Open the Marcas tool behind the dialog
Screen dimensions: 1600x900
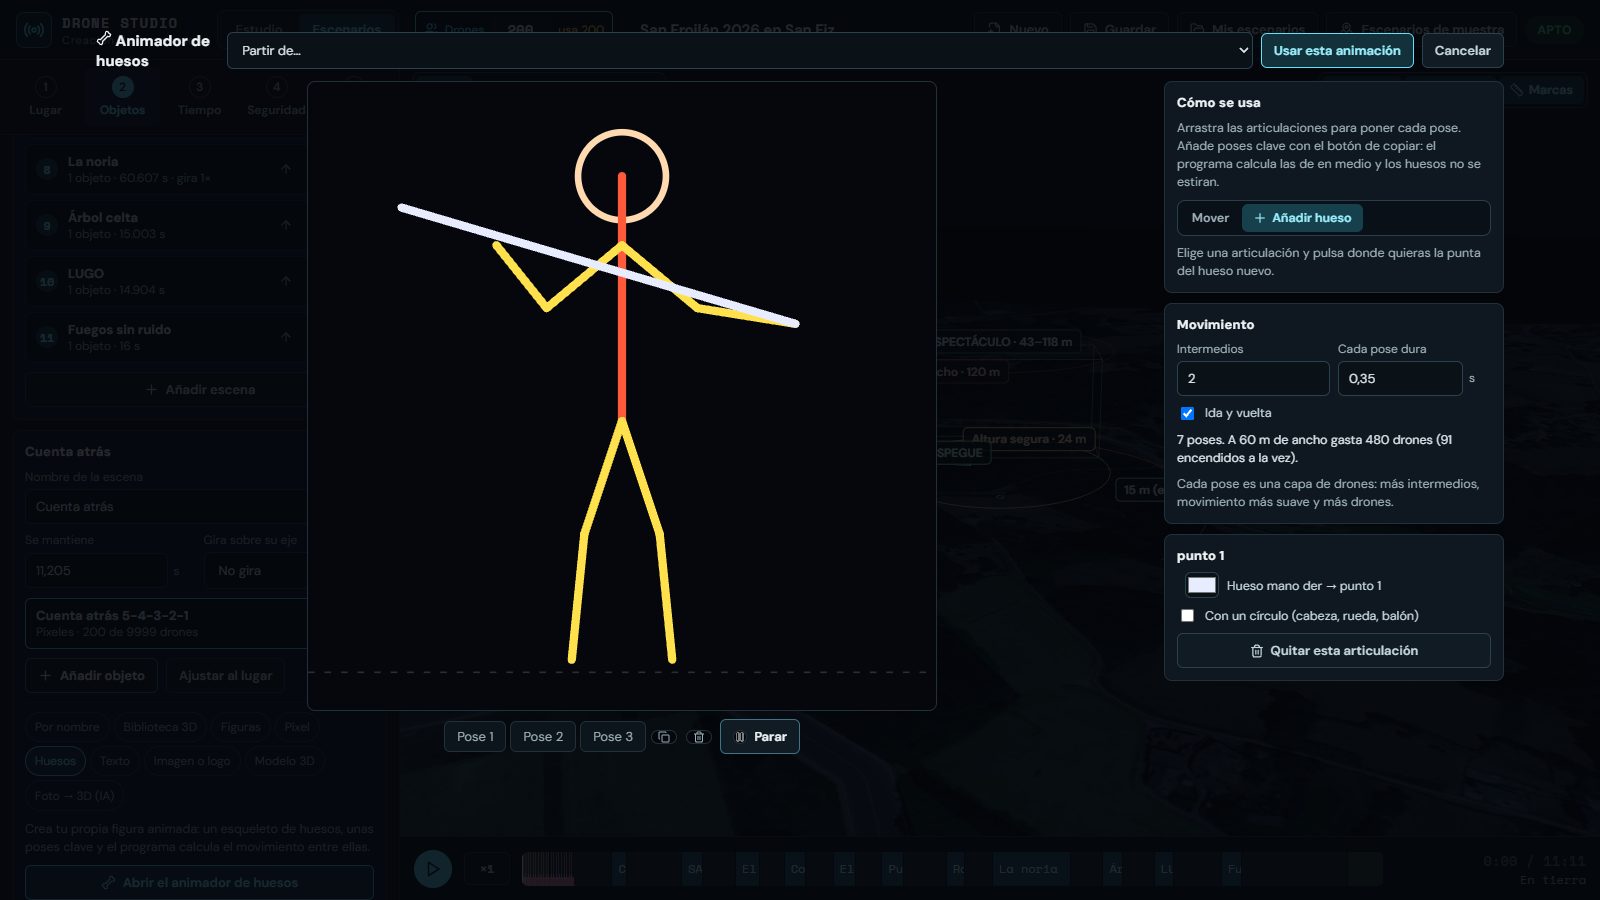coord(1541,90)
